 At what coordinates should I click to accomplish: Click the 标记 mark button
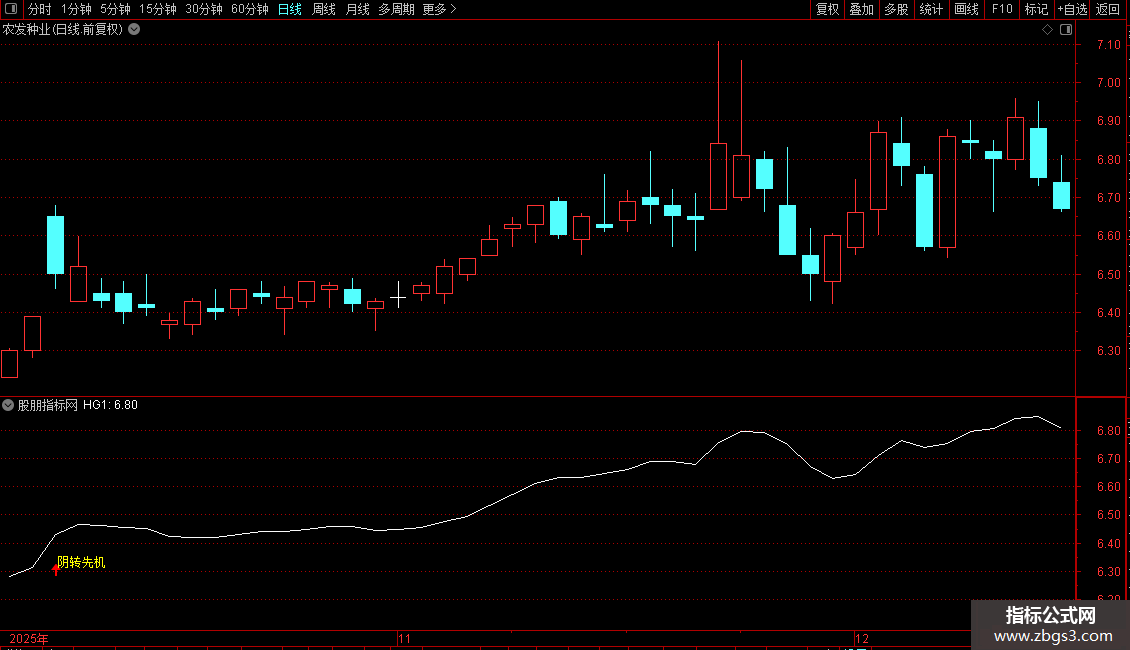(1036, 9)
